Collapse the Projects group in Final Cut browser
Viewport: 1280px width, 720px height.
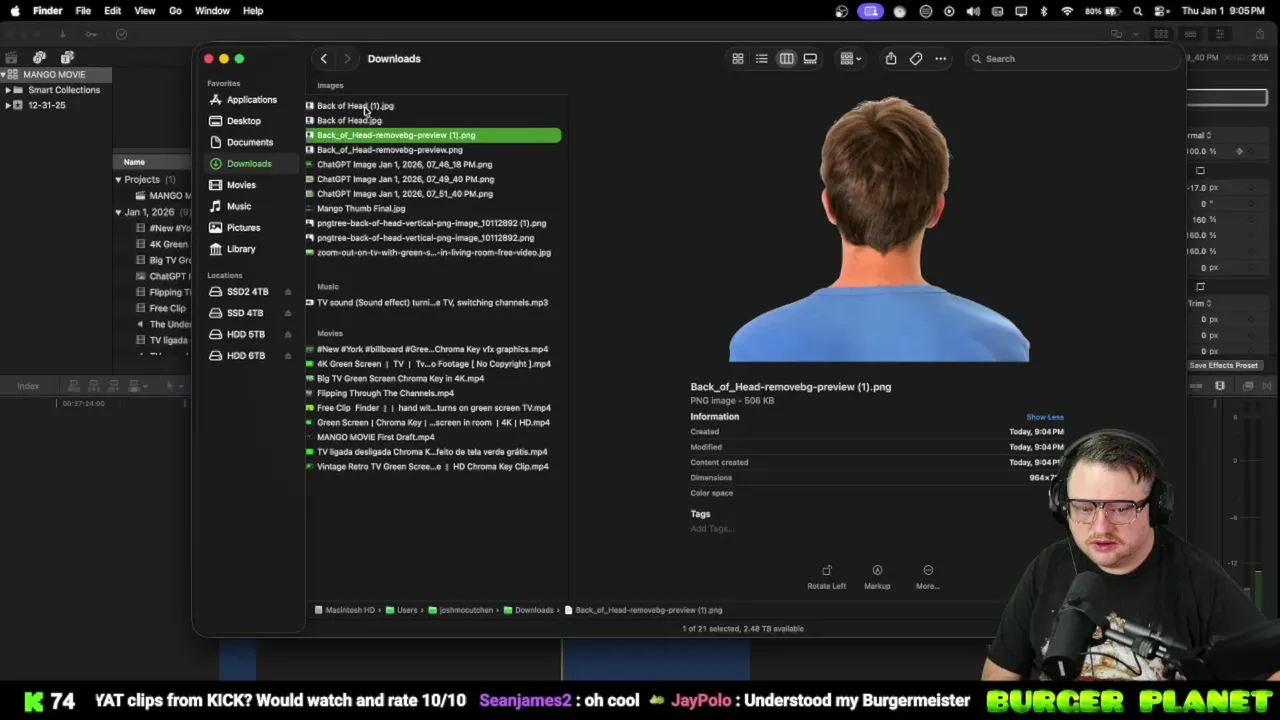(118, 180)
